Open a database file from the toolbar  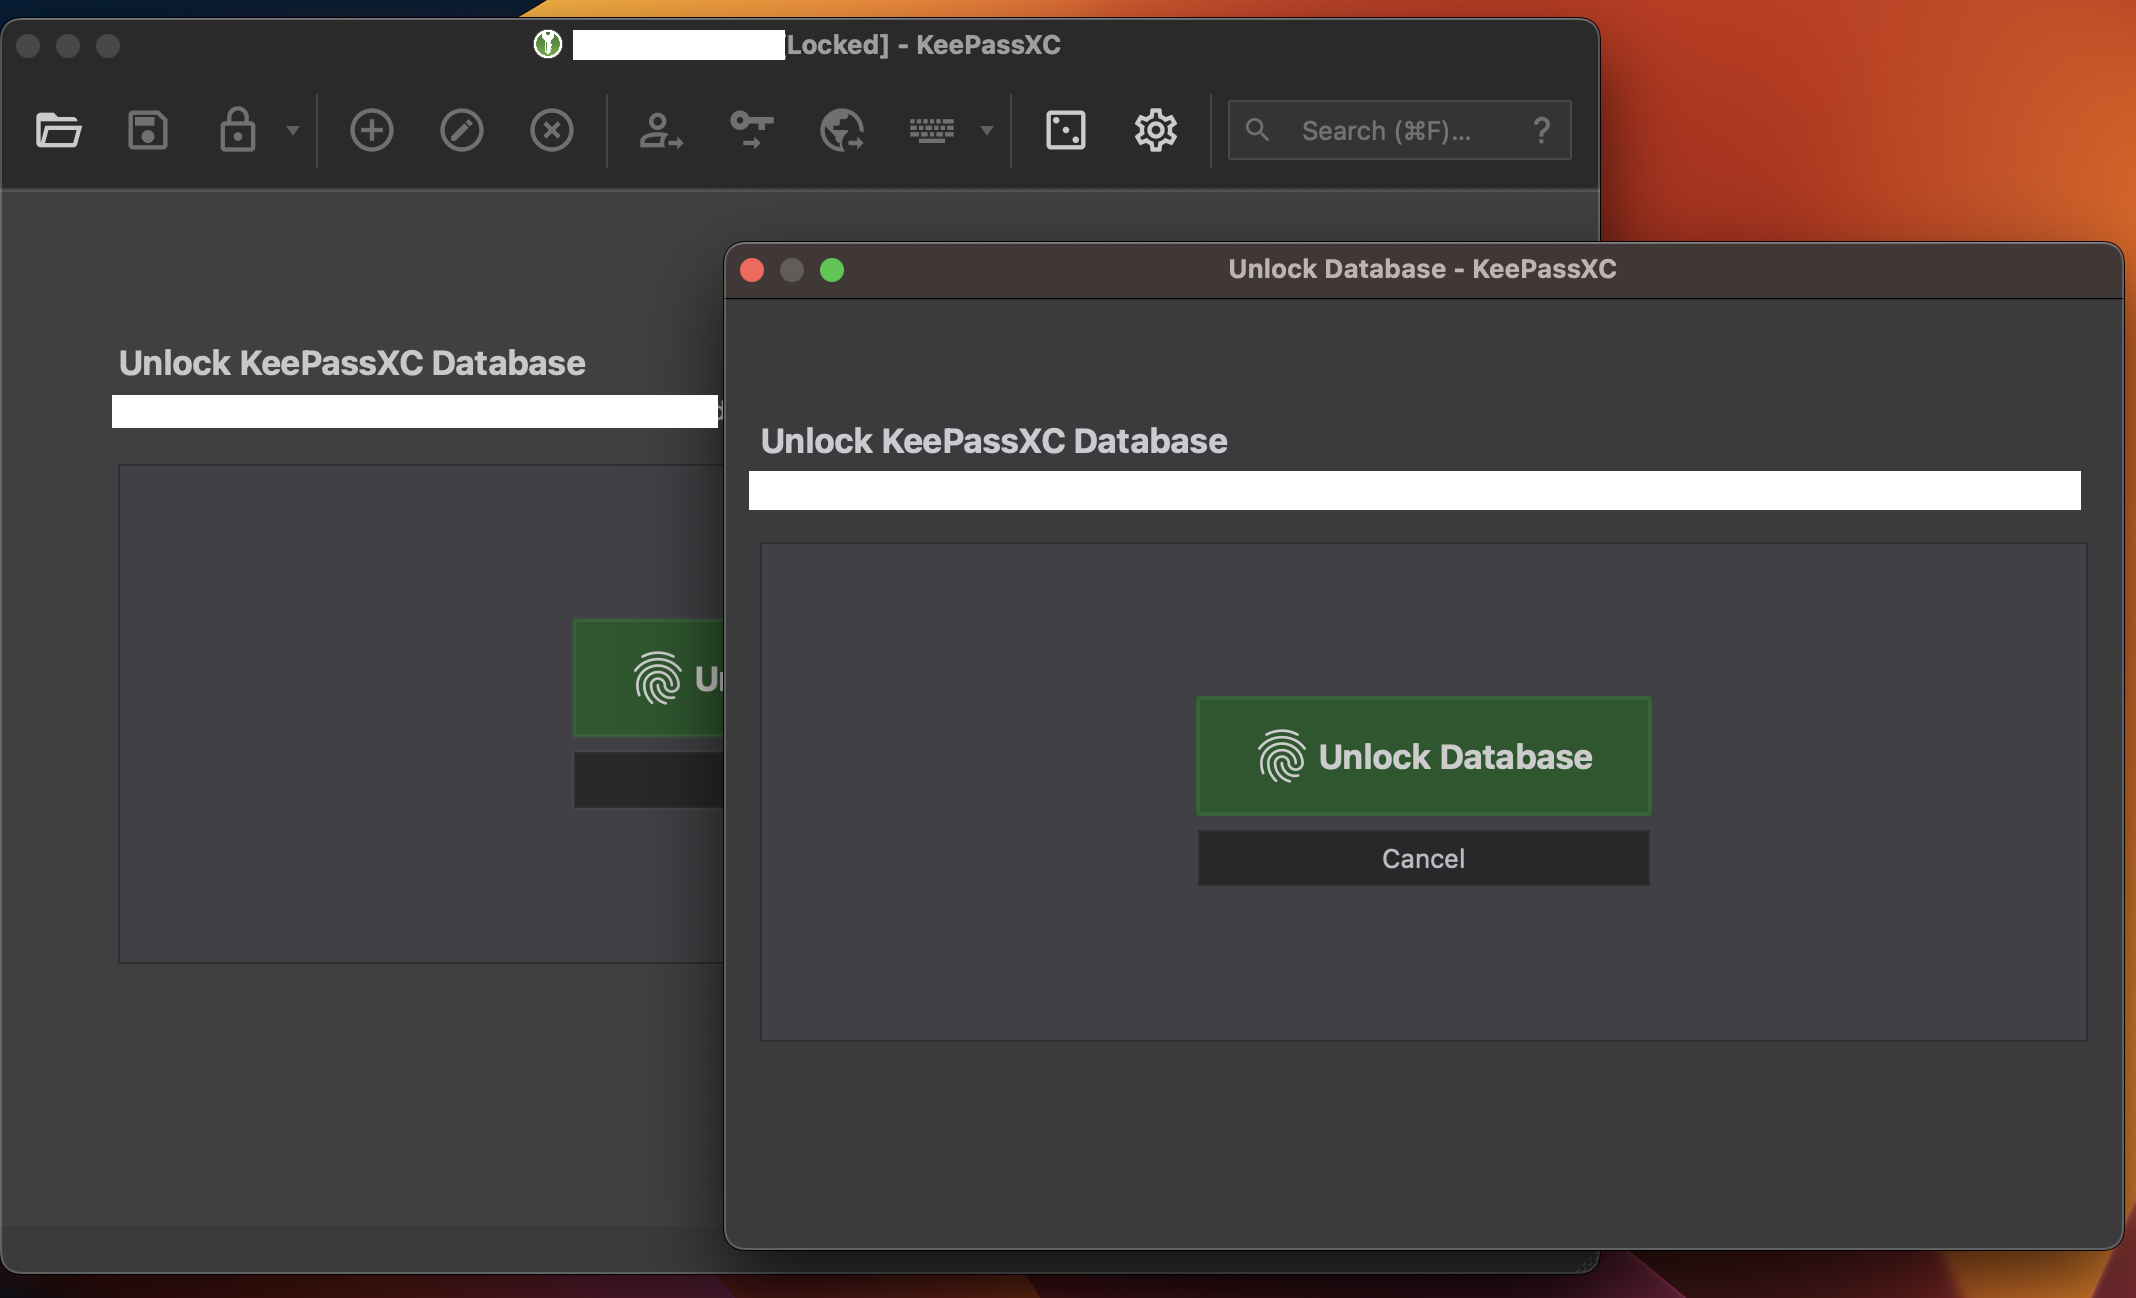57,130
